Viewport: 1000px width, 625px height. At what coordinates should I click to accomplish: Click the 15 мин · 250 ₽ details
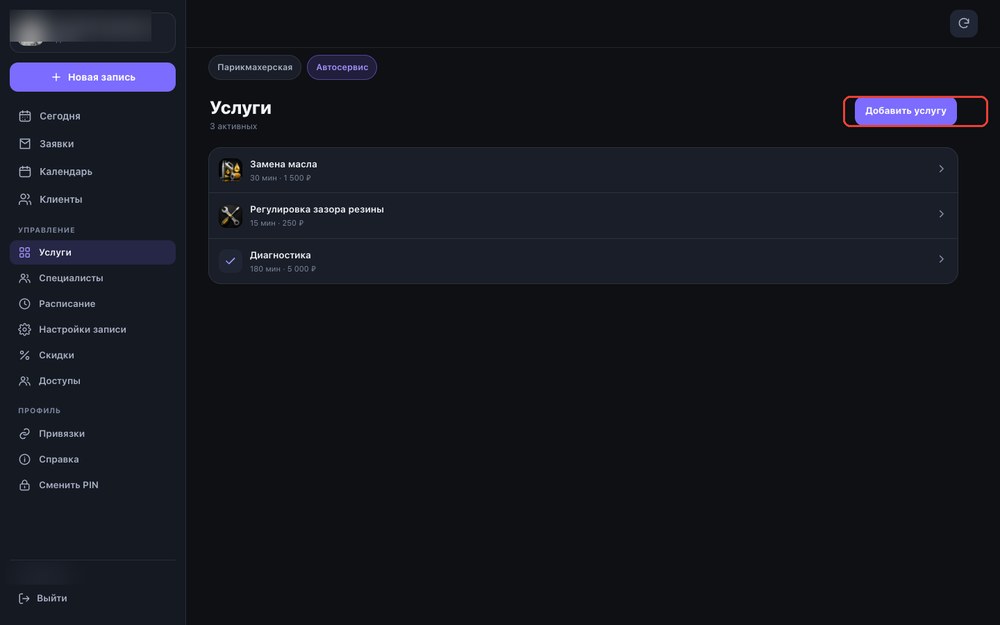coord(277,223)
